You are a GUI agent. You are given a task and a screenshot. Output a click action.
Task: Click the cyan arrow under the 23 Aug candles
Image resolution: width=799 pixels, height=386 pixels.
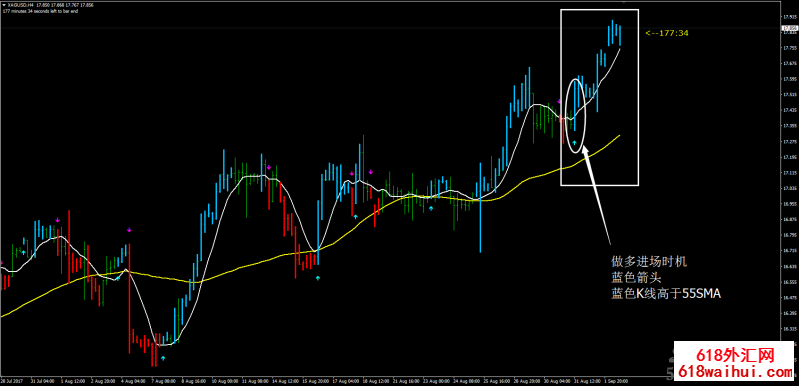click(431, 208)
